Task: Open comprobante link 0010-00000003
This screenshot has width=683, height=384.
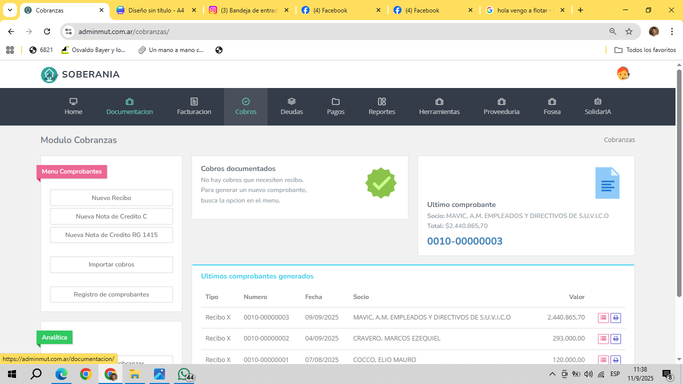Action: pyautogui.click(x=464, y=241)
